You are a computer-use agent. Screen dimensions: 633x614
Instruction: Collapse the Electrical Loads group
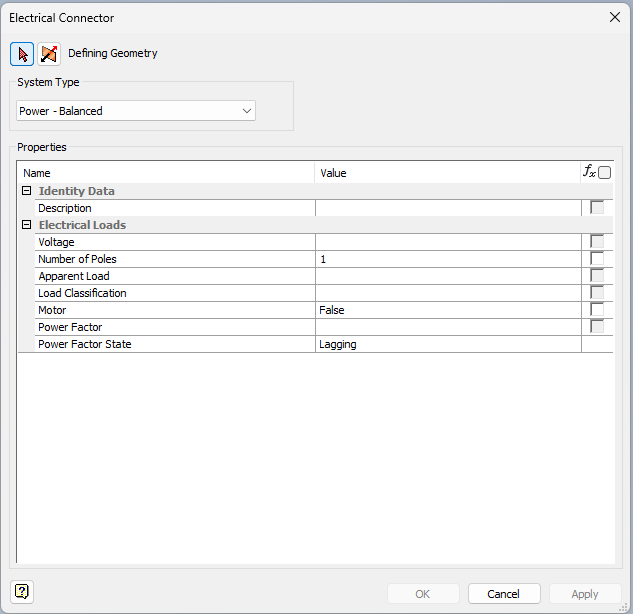coord(26,224)
